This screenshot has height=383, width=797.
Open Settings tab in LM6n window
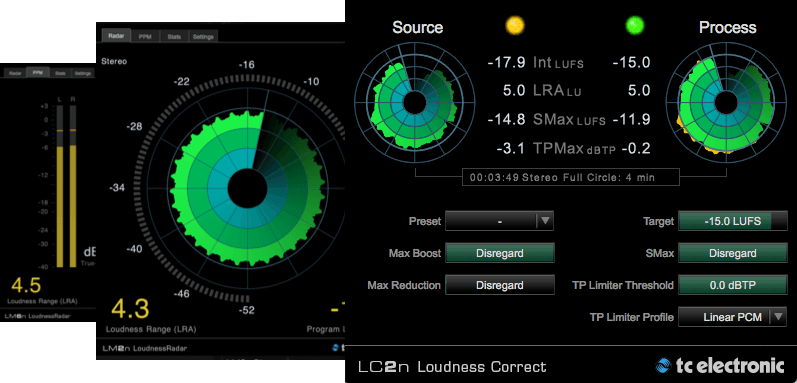coord(82,73)
